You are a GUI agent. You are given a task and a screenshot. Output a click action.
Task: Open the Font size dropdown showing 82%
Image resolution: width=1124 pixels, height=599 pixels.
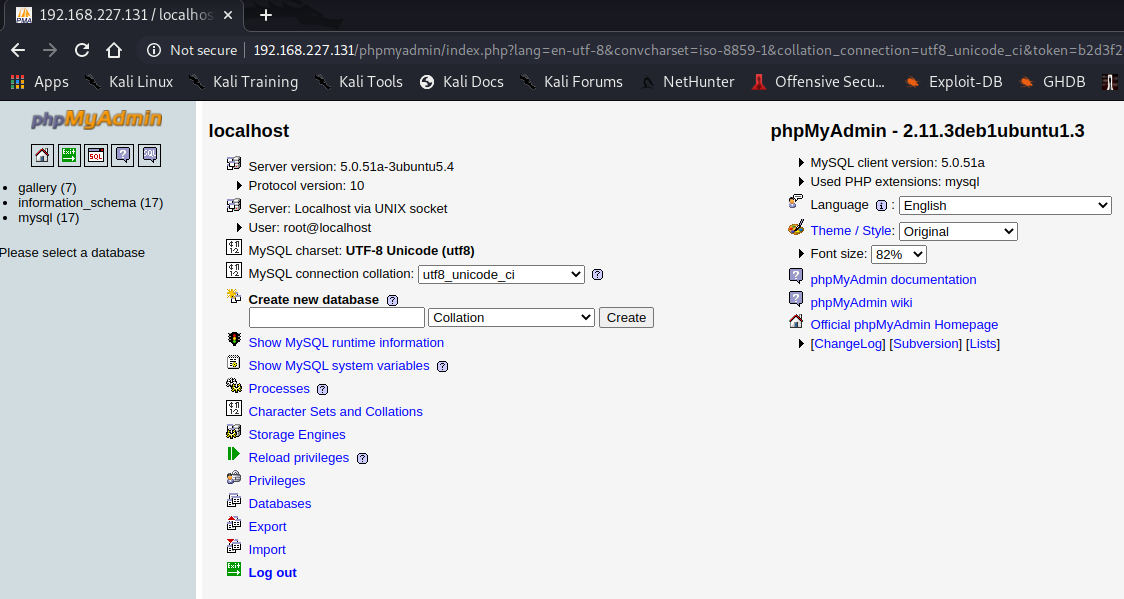[x=898, y=254]
